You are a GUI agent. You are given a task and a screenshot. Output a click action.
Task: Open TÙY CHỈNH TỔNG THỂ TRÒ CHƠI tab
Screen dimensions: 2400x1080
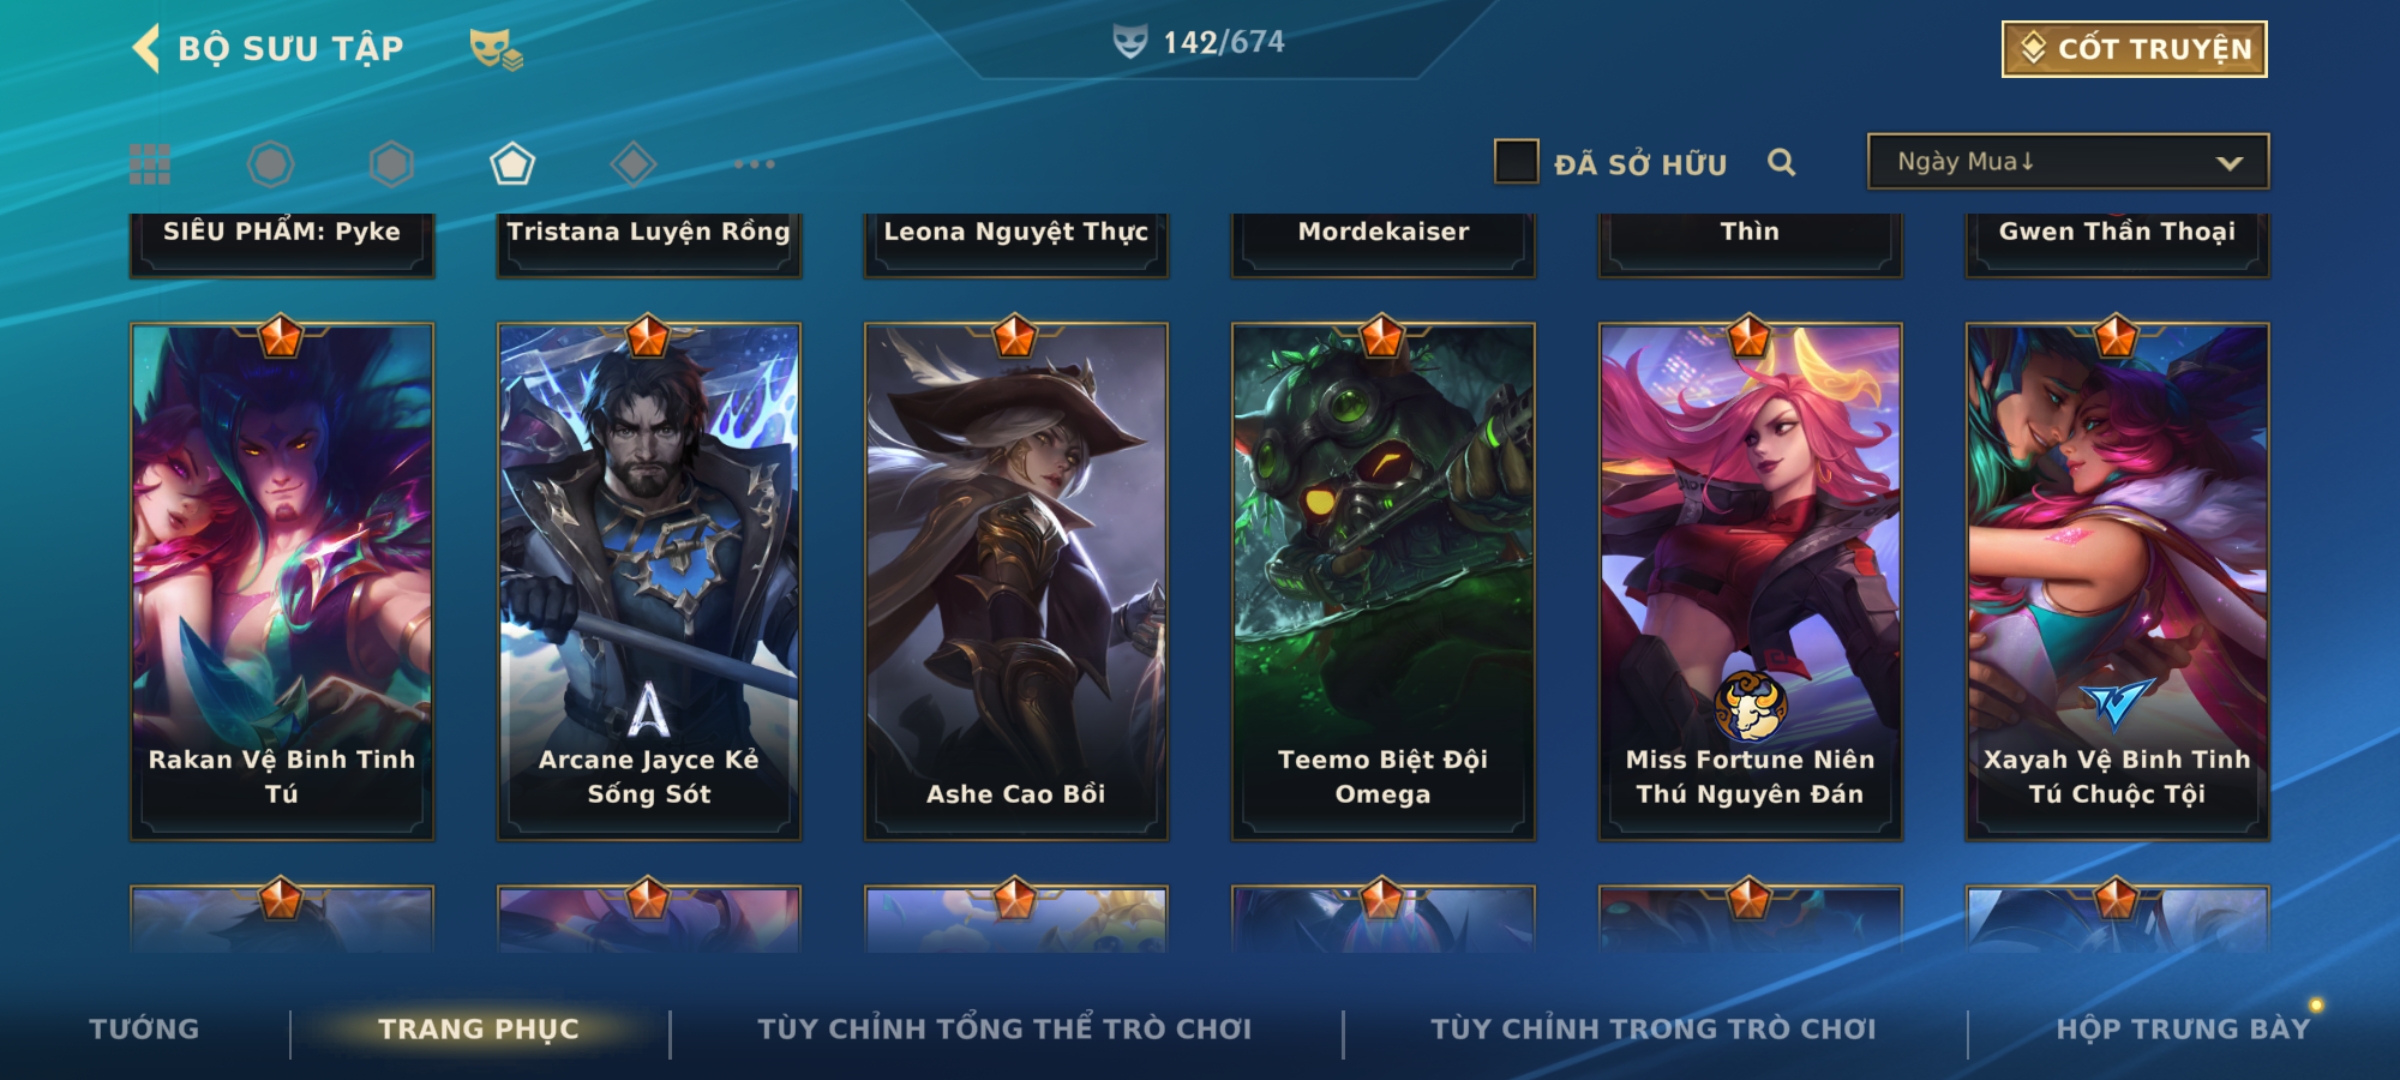pyautogui.click(x=1004, y=1029)
